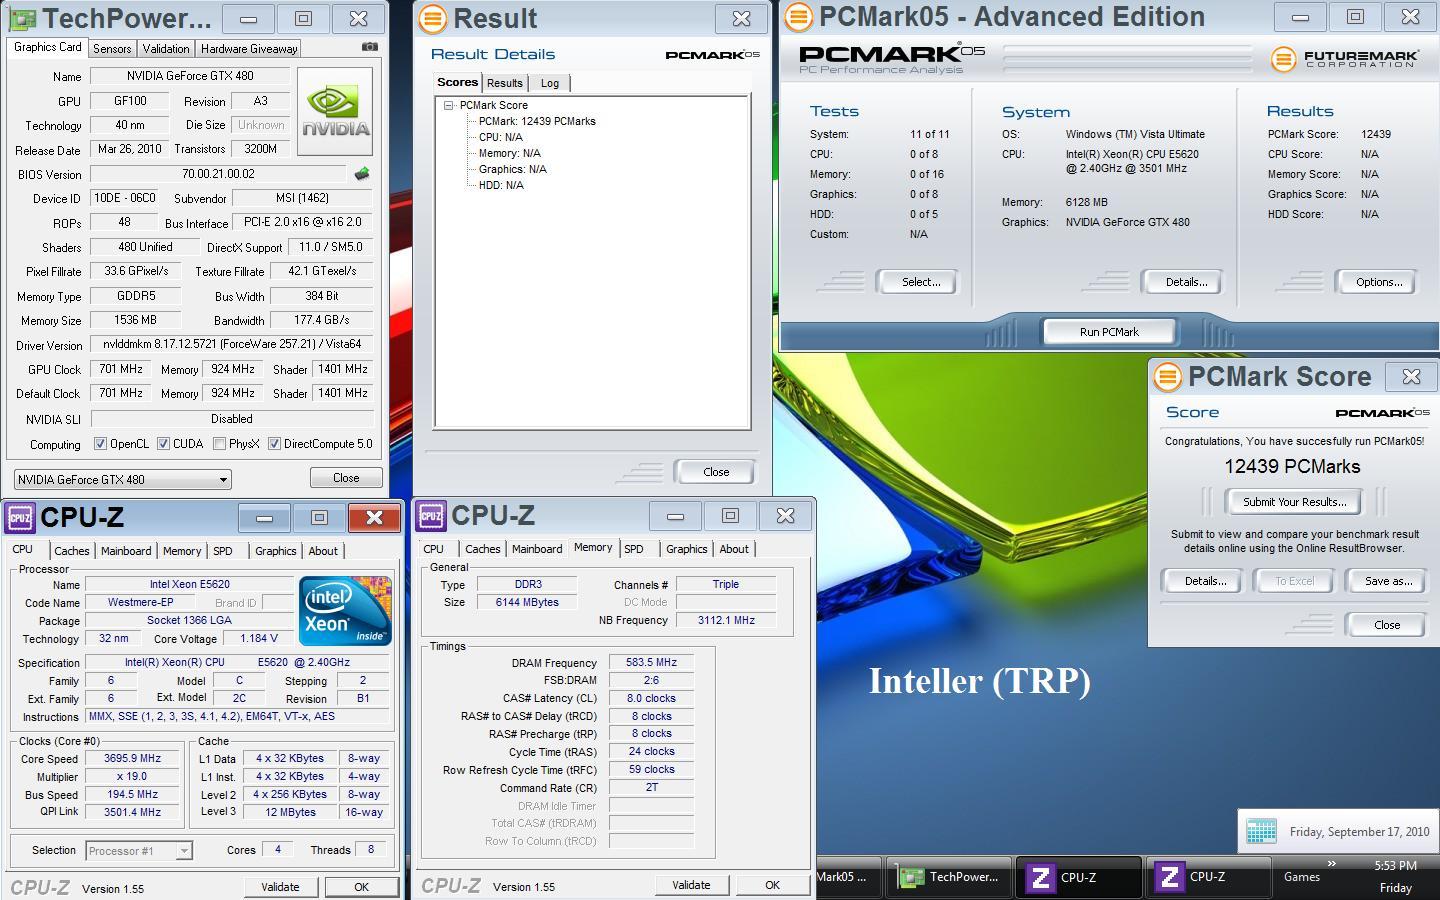Viewport: 1440px width, 900px height.
Task: Toggle the CUDA checkbox
Action: [163, 444]
